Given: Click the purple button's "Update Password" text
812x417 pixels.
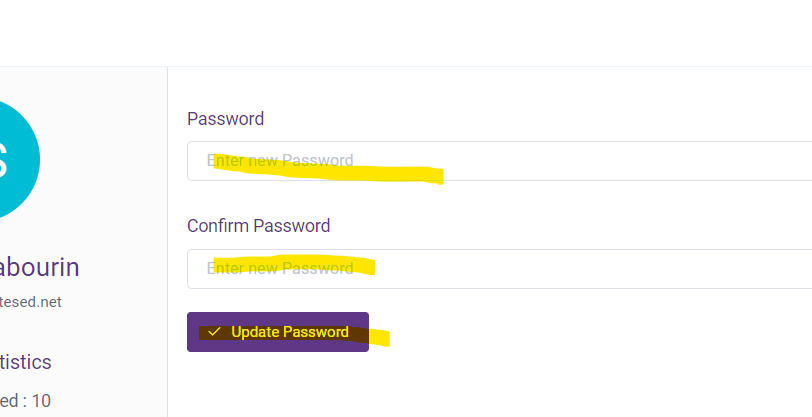Looking at the screenshot, I should pyautogui.click(x=290, y=332).
